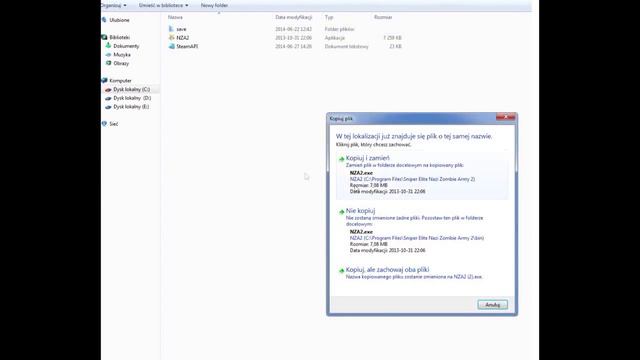This screenshot has height=360, width=640.
Task: Click green arrow beside Kopiuj i zamień
Action: [341, 159]
